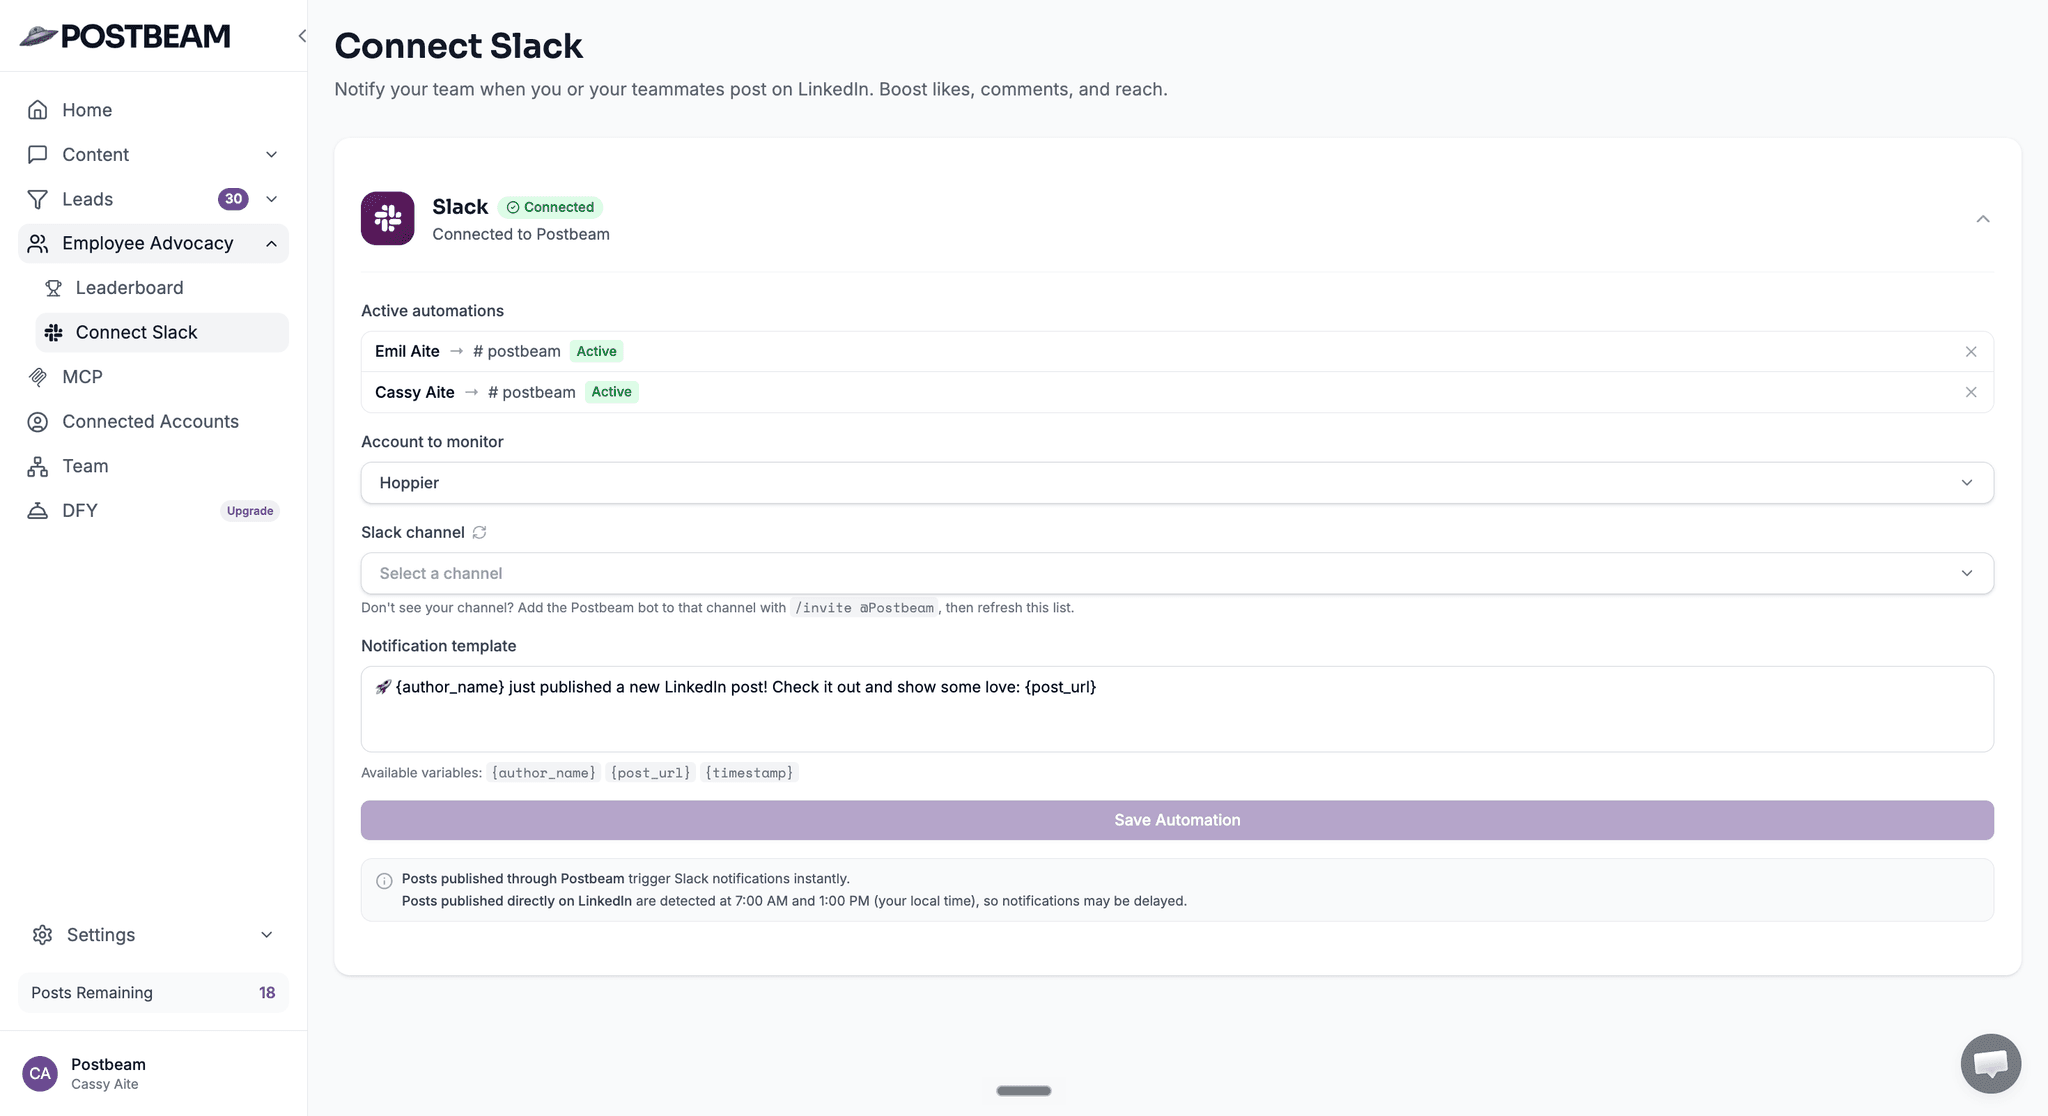Click the Home house icon
This screenshot has height=1116, width=2048.
[38, 110]
